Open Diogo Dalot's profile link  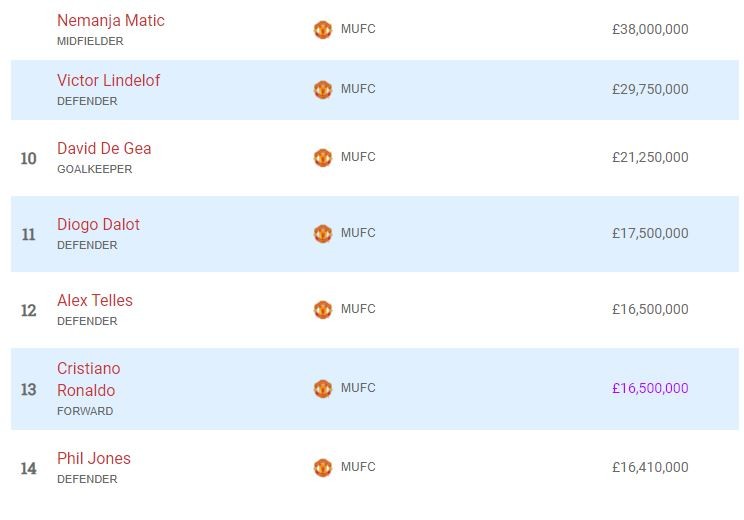pyautogui.click(x=98, y=225)
